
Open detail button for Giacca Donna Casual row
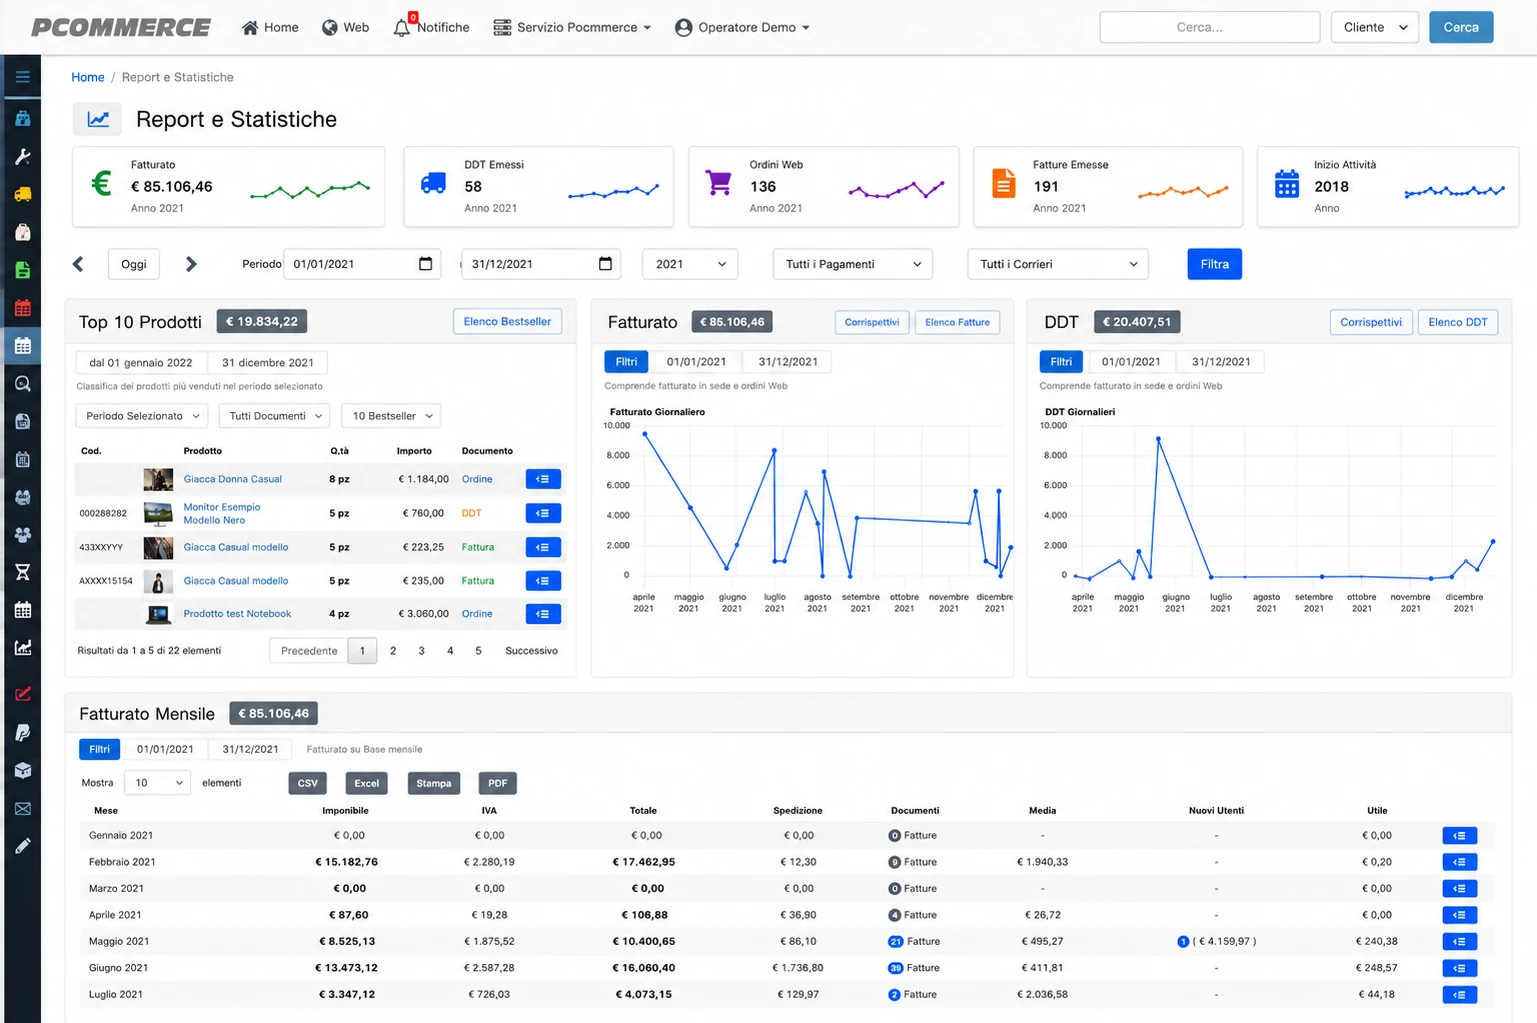tap(543, 479)
